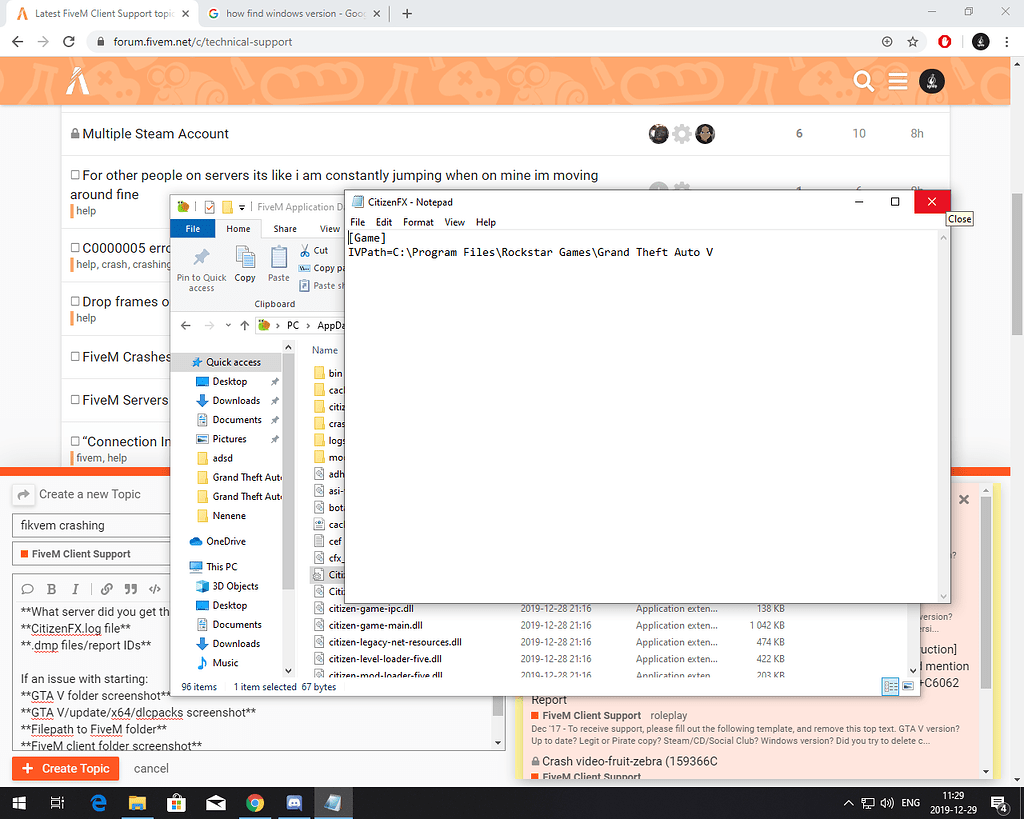
Task: Click Notepad vertical scrollbar down arrow
Action: click(943, 596)
